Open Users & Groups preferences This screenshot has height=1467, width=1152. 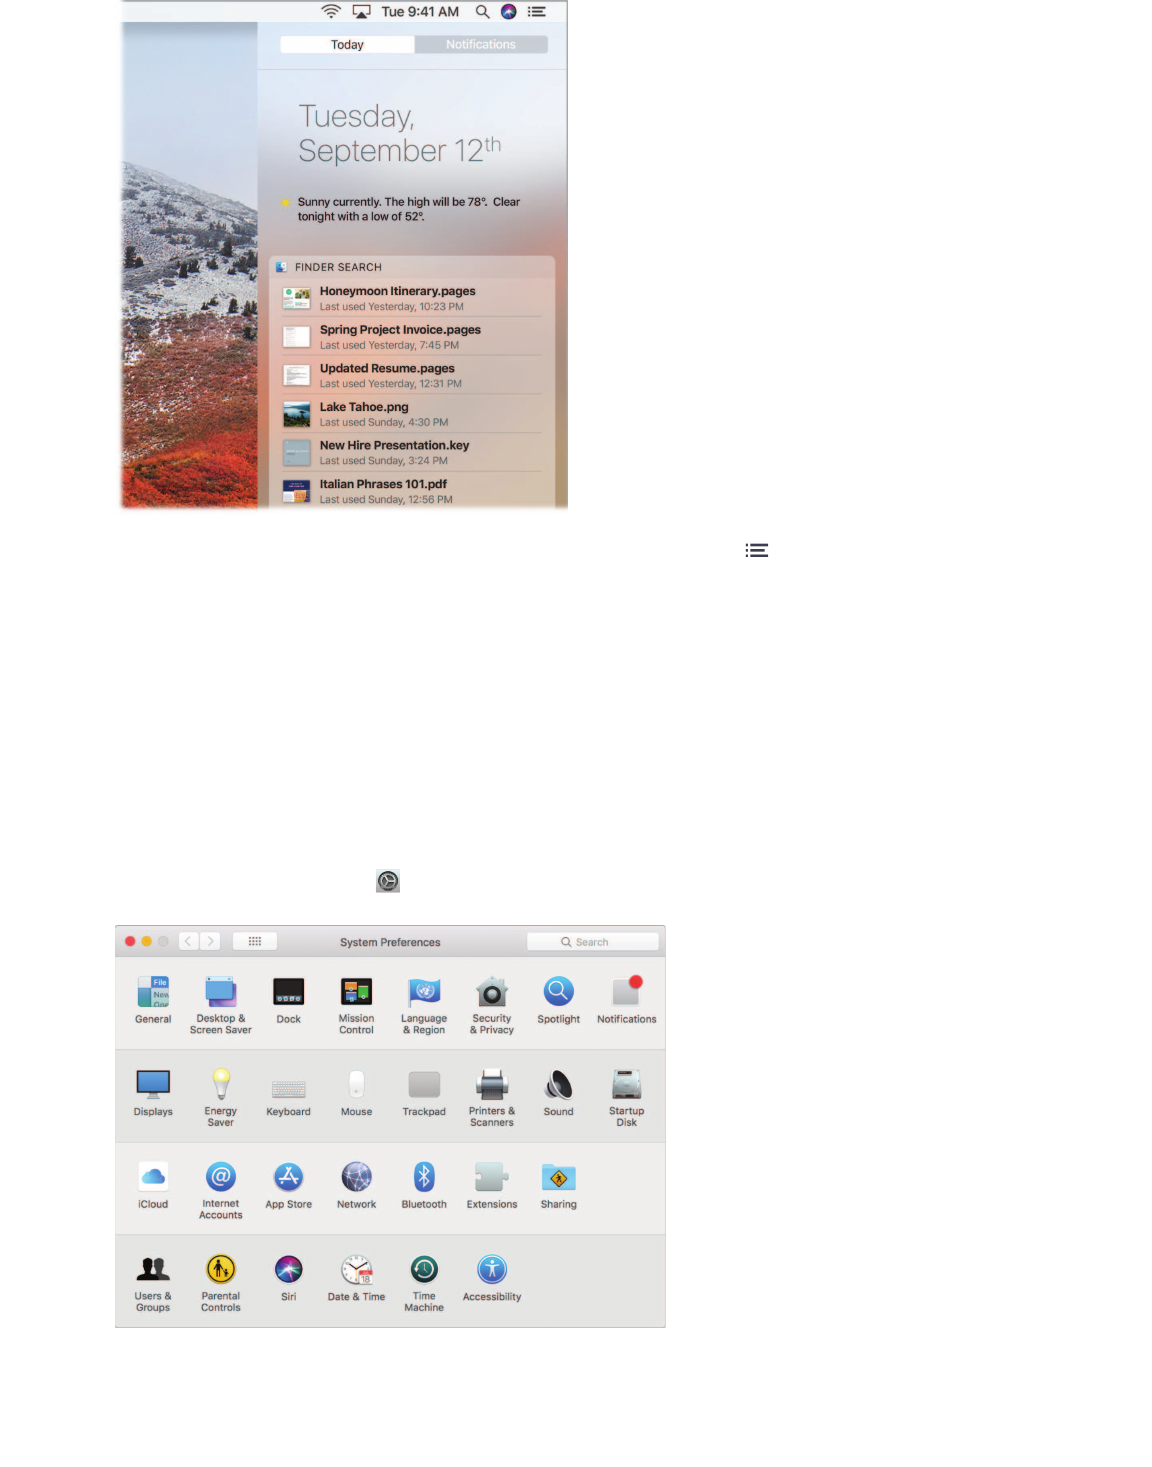[153, 1283]
